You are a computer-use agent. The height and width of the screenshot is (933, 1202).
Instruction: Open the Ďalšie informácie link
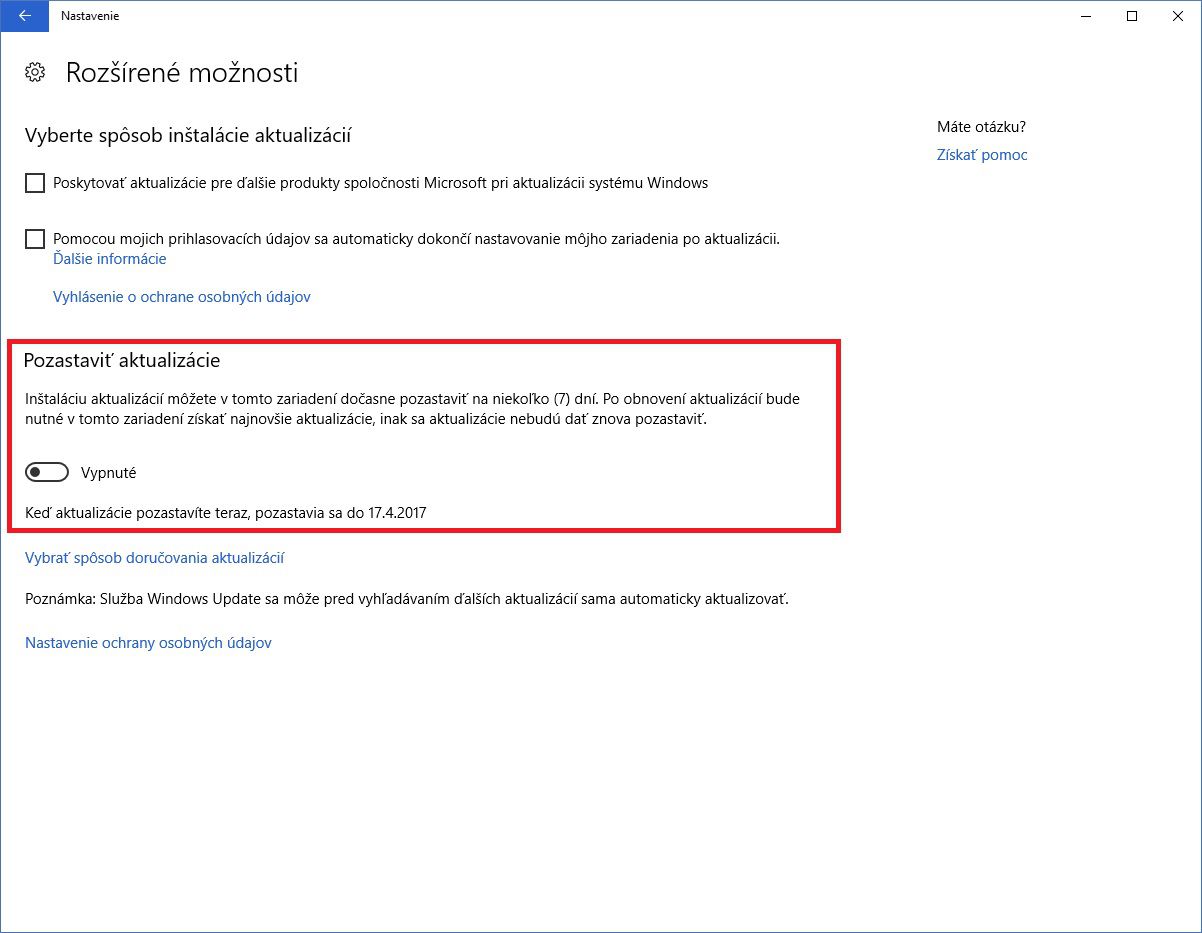110,259
